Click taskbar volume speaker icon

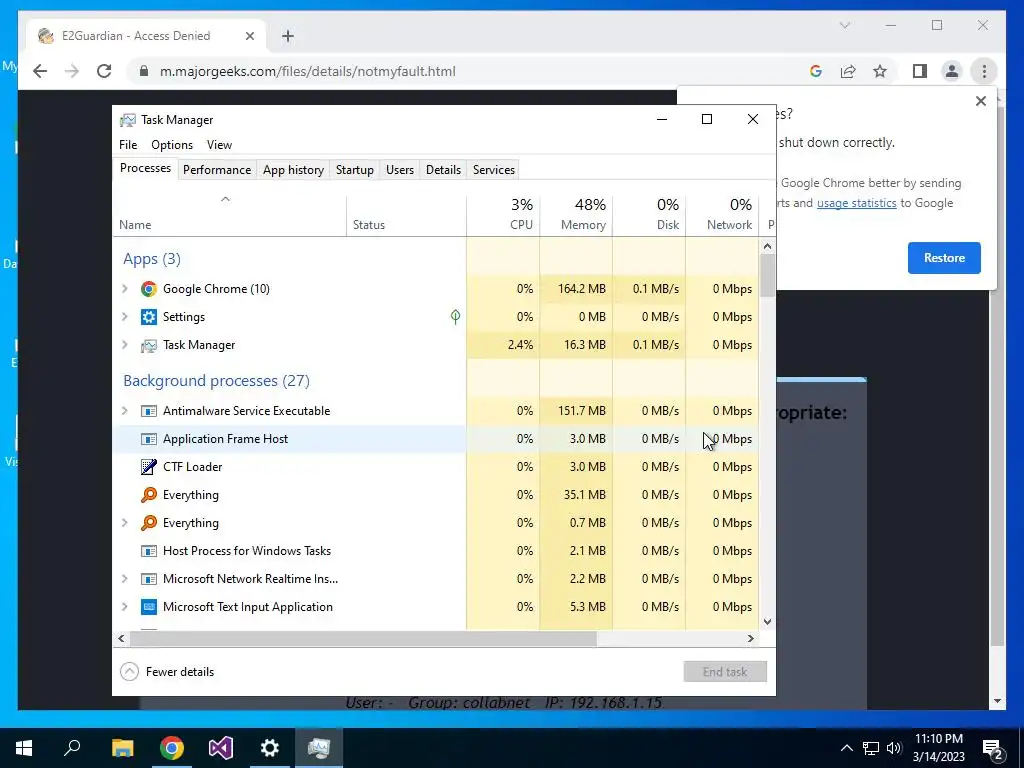[894, 748]
